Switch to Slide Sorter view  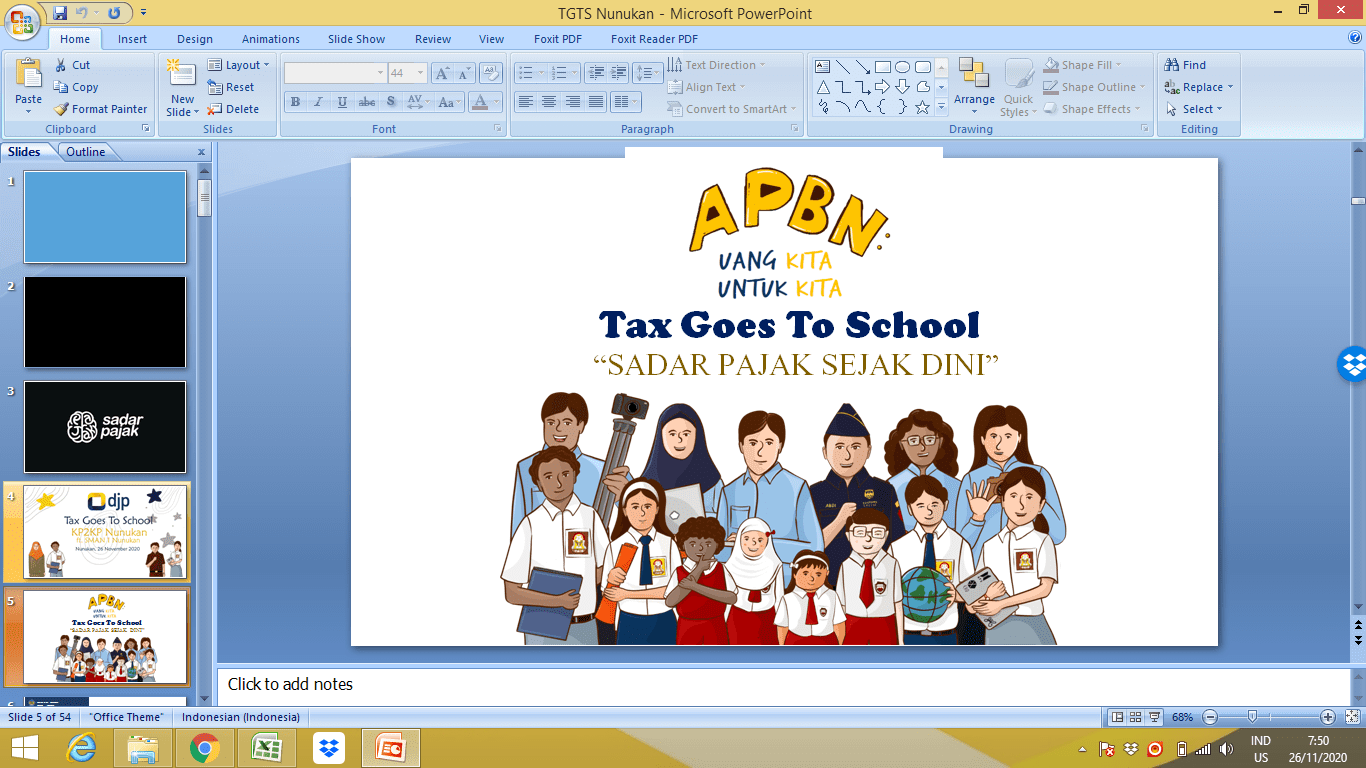tap(1135, 717)
